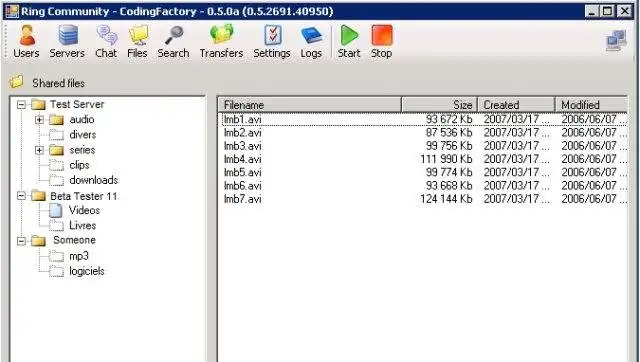Select the clips folder
Image resolution: width=640 pixels, height=362 pixels.
tap(79, 165)
